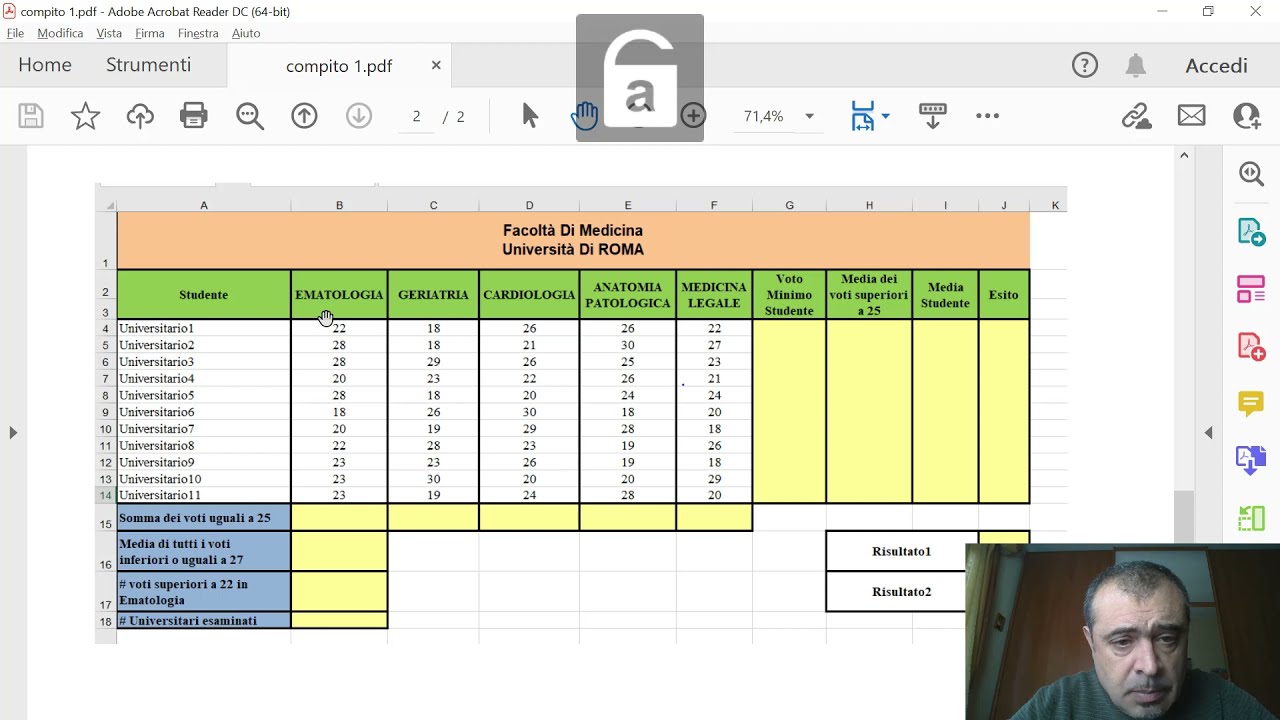Switch to the Strumenti tab
The image size is (1280, 720).
click(x=148, y=65)
